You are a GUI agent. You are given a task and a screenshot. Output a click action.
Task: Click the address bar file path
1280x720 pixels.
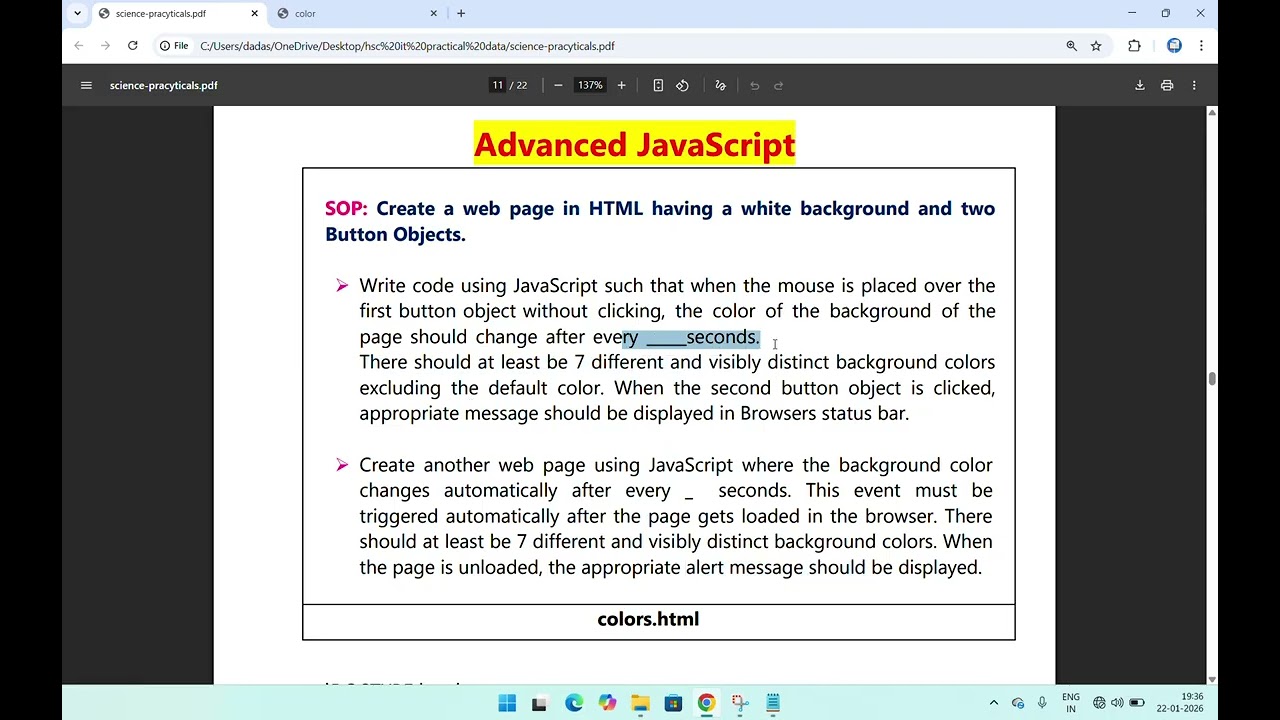click(x=407, y=46)
